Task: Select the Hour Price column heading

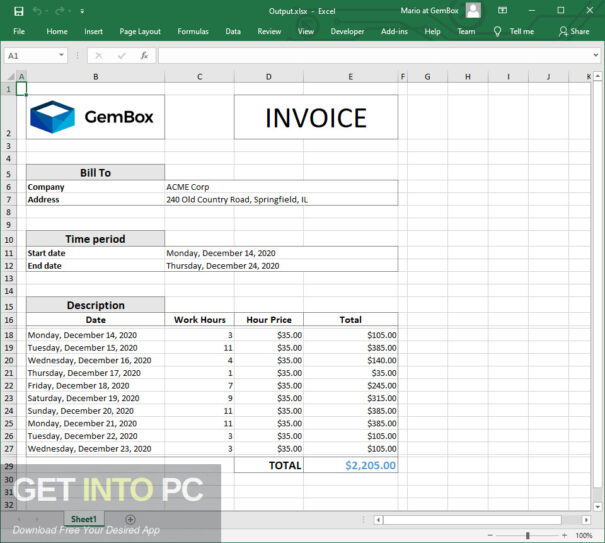Action: point(269,320)
